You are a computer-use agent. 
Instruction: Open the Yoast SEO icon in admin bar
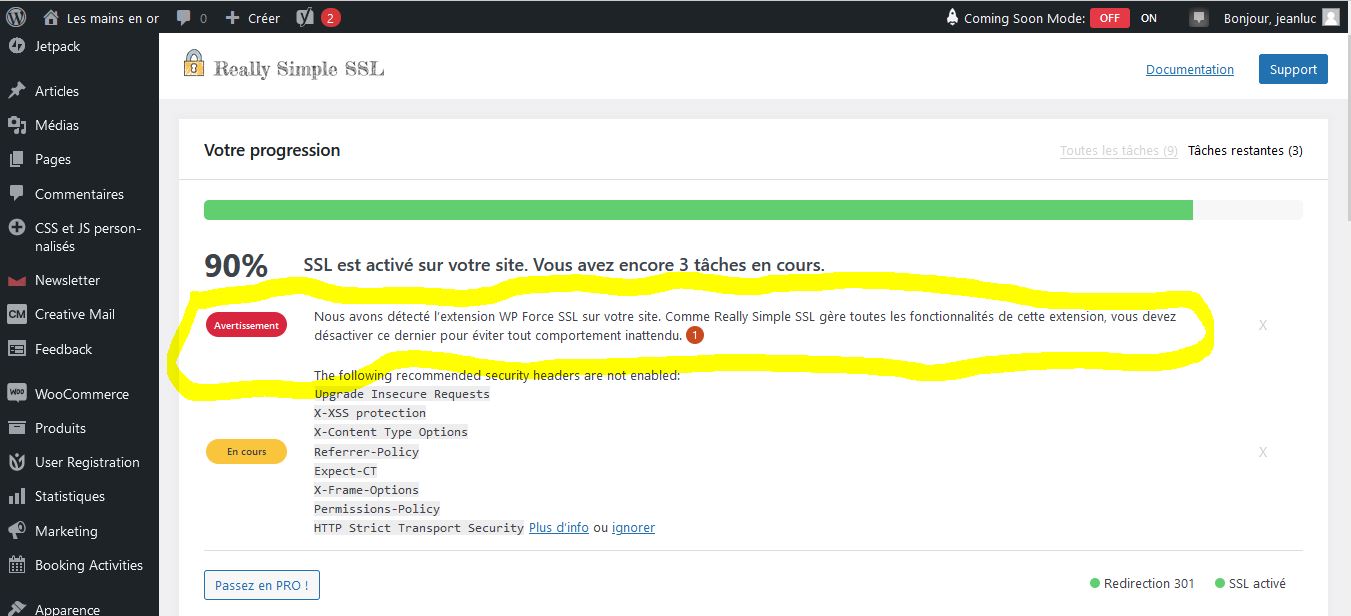(304, 18)
